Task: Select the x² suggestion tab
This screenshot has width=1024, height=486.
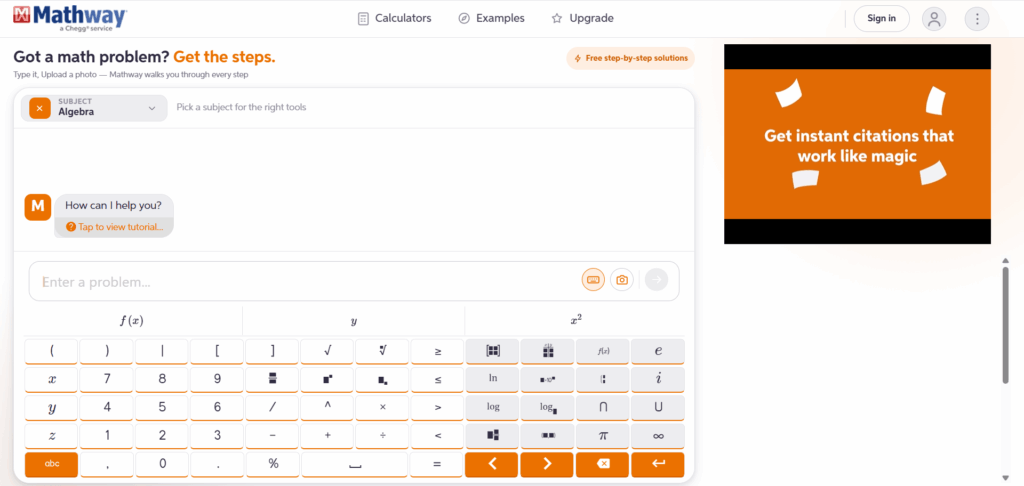Action: click(x=575, y=321)
